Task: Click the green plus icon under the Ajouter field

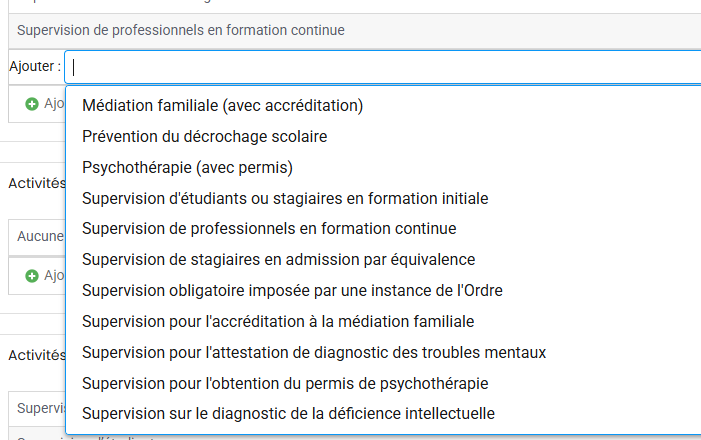Action: tap(32, 104)
